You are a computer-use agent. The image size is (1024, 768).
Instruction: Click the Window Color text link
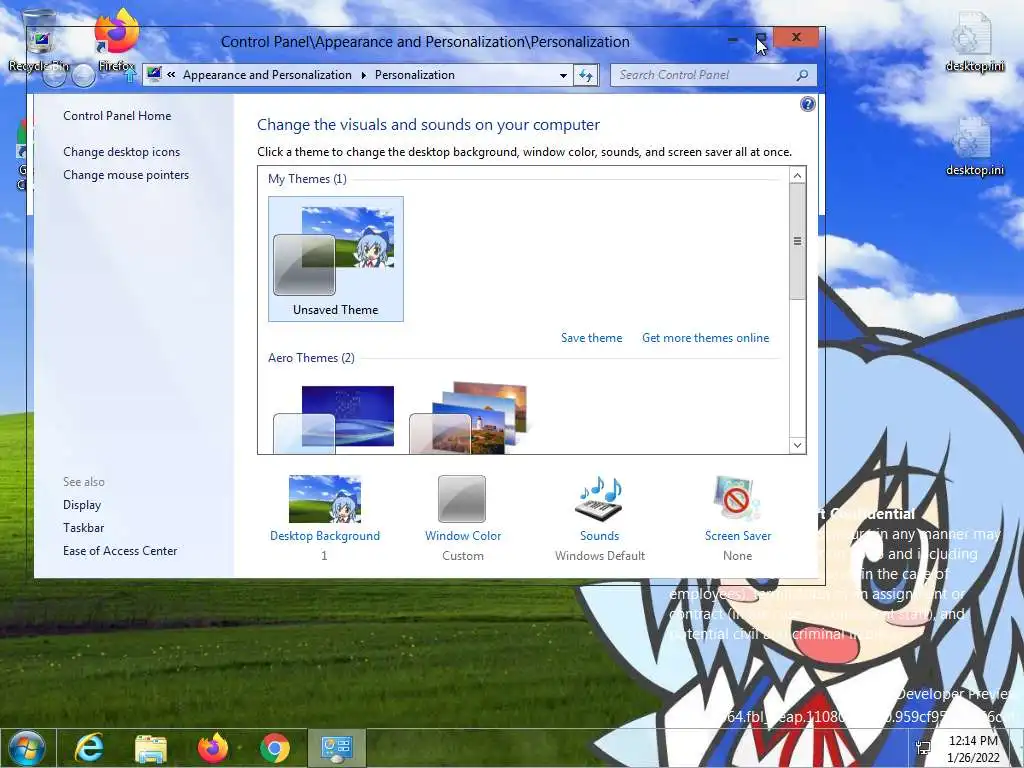tap(463, 536)
